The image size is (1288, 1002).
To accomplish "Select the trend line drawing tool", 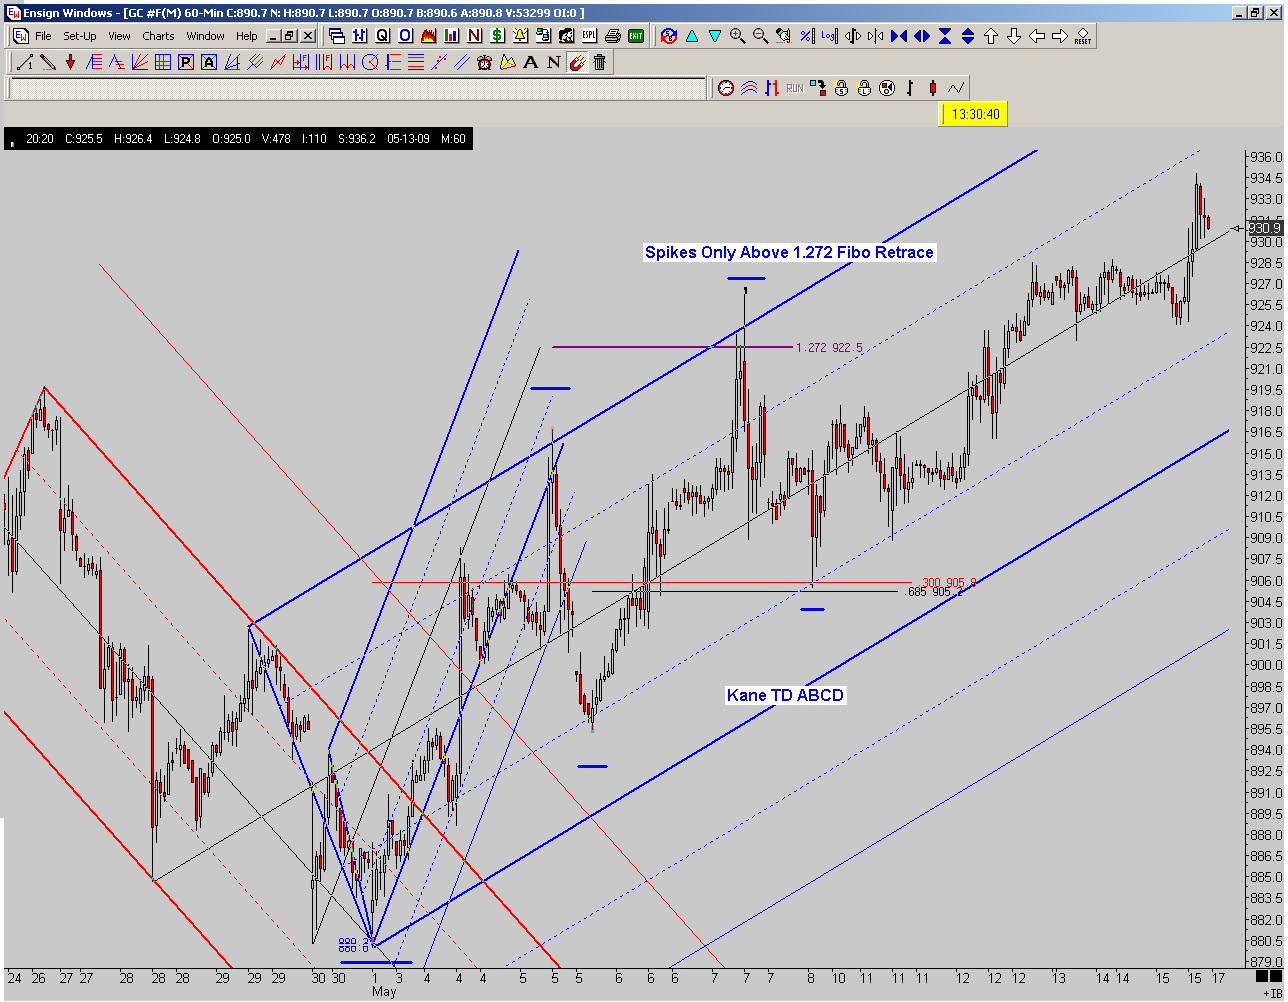I will 24,62.
